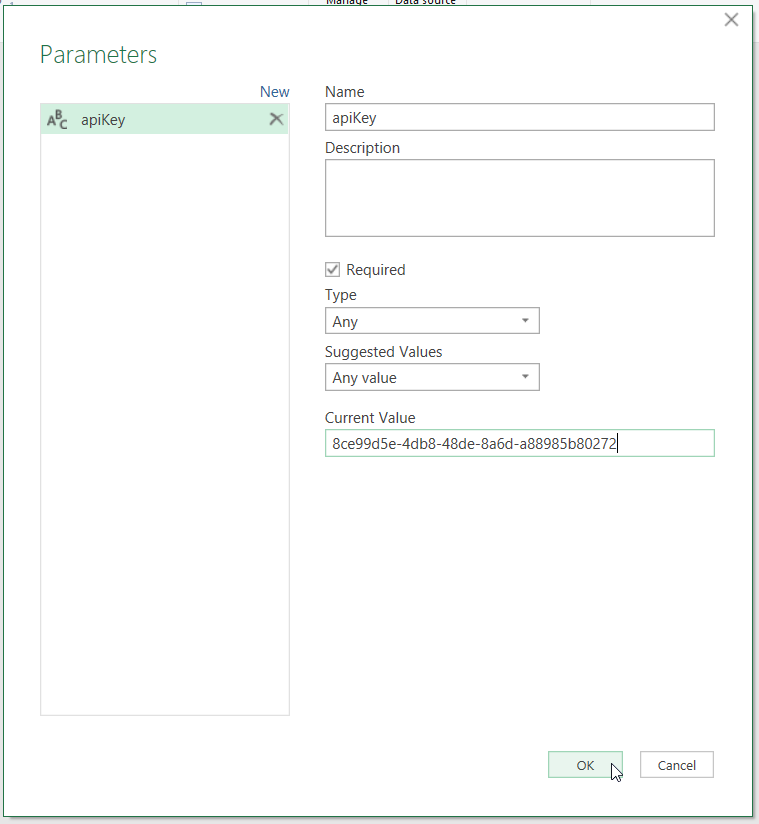The width and height of the screenshot is (759, 824).
Task: Click inside the Current Value field
Action: [520, 443]
